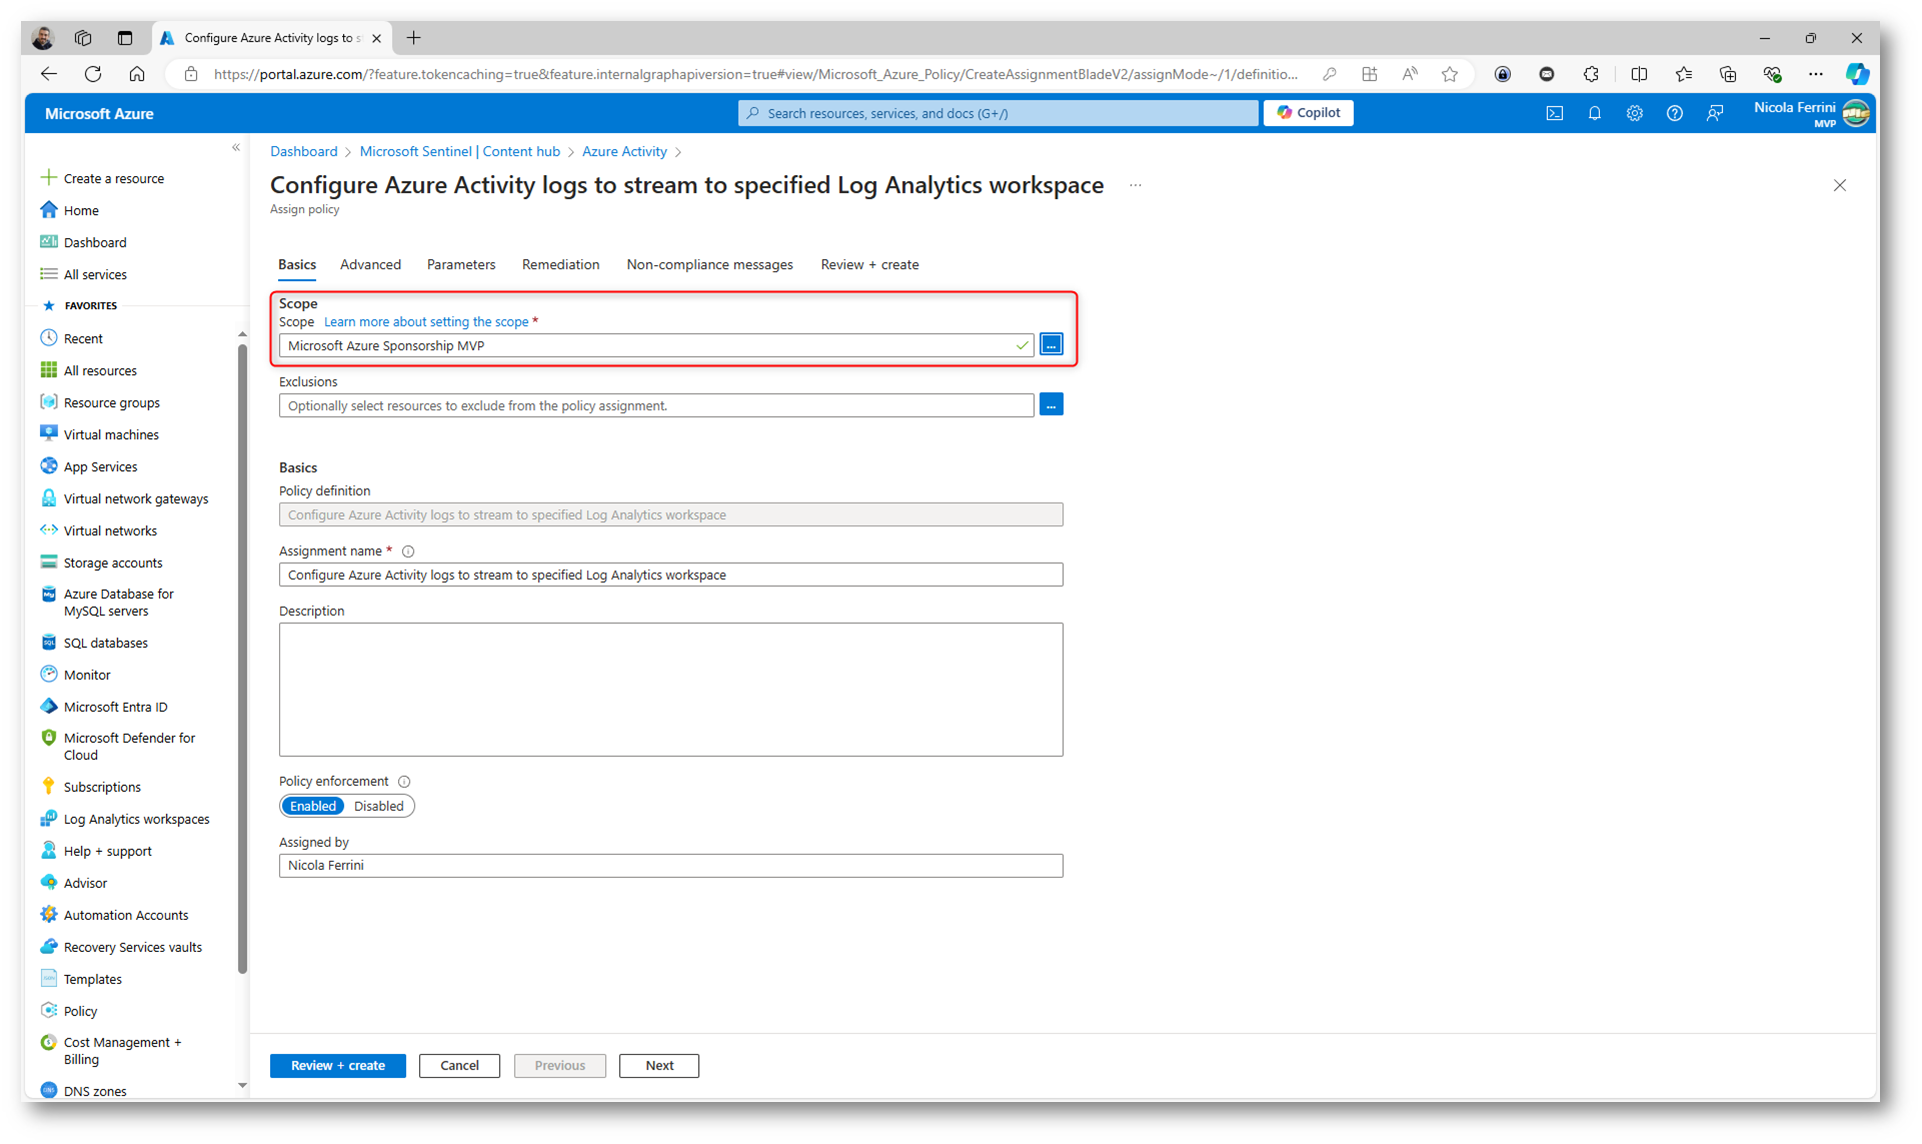Viewport: 1922px width, 1144px height.
Task: Click the Policy enforcement info icon
Action: click(x=404, y=782)
